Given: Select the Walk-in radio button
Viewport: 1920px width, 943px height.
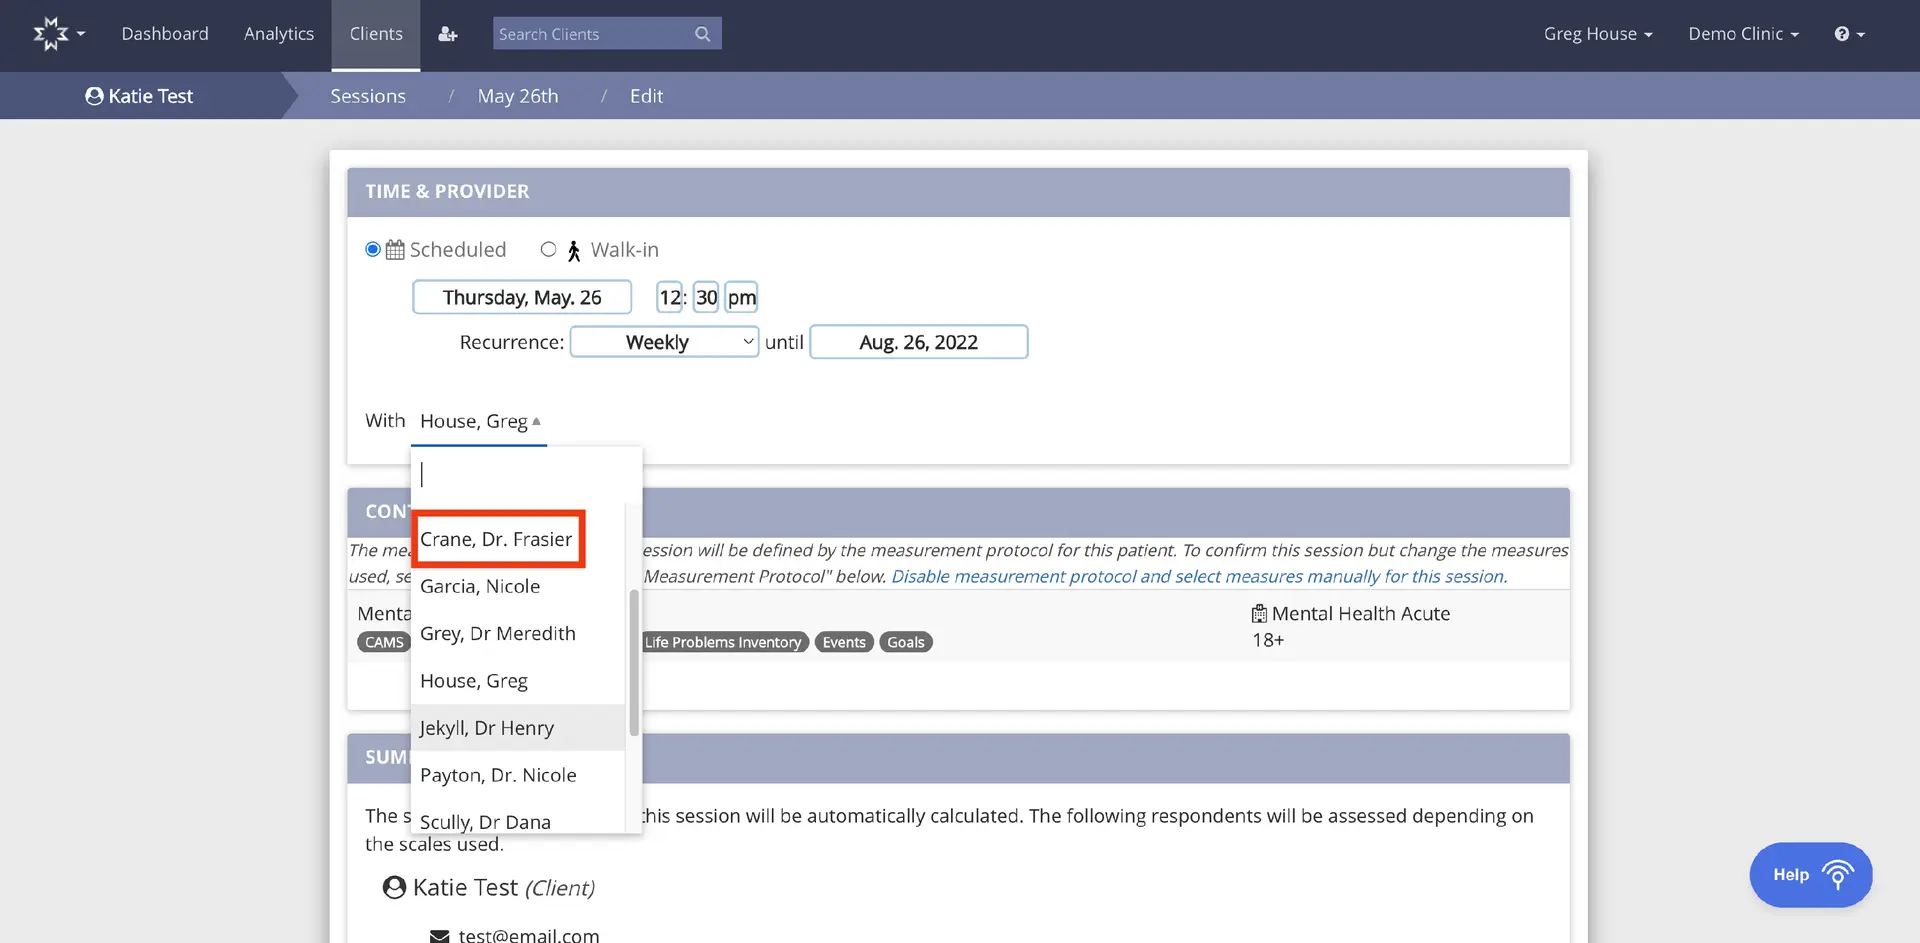Looking at the screenshot, I should (x=548, y=250).
